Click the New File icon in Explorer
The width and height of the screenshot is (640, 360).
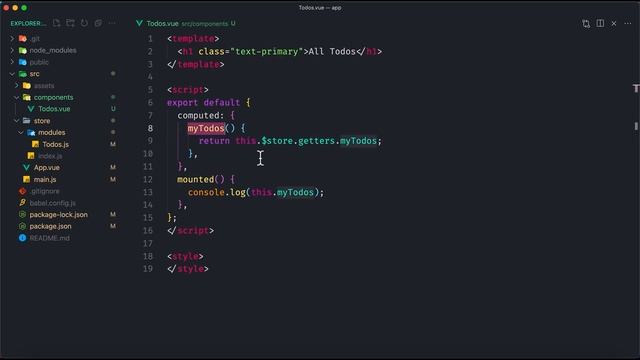[57, 23]
